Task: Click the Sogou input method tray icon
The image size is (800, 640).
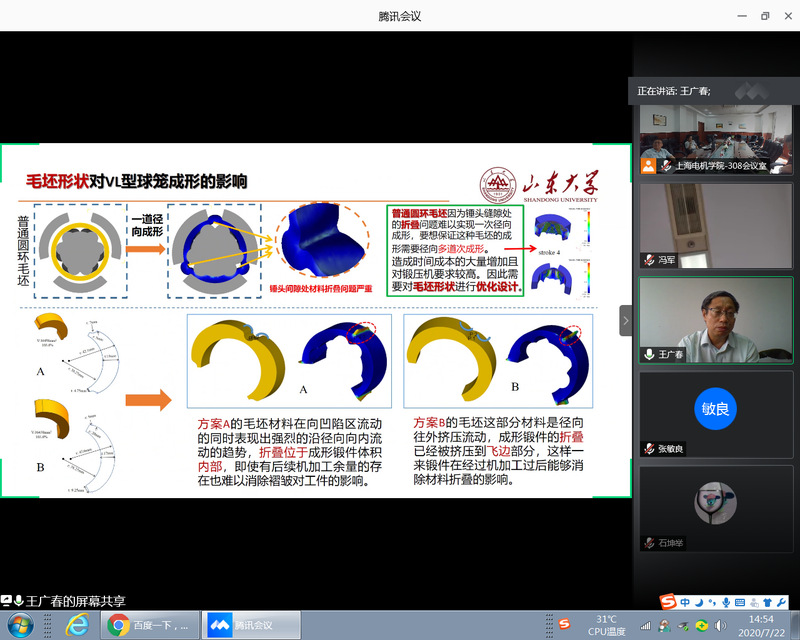Action: [x=563, y=625]
